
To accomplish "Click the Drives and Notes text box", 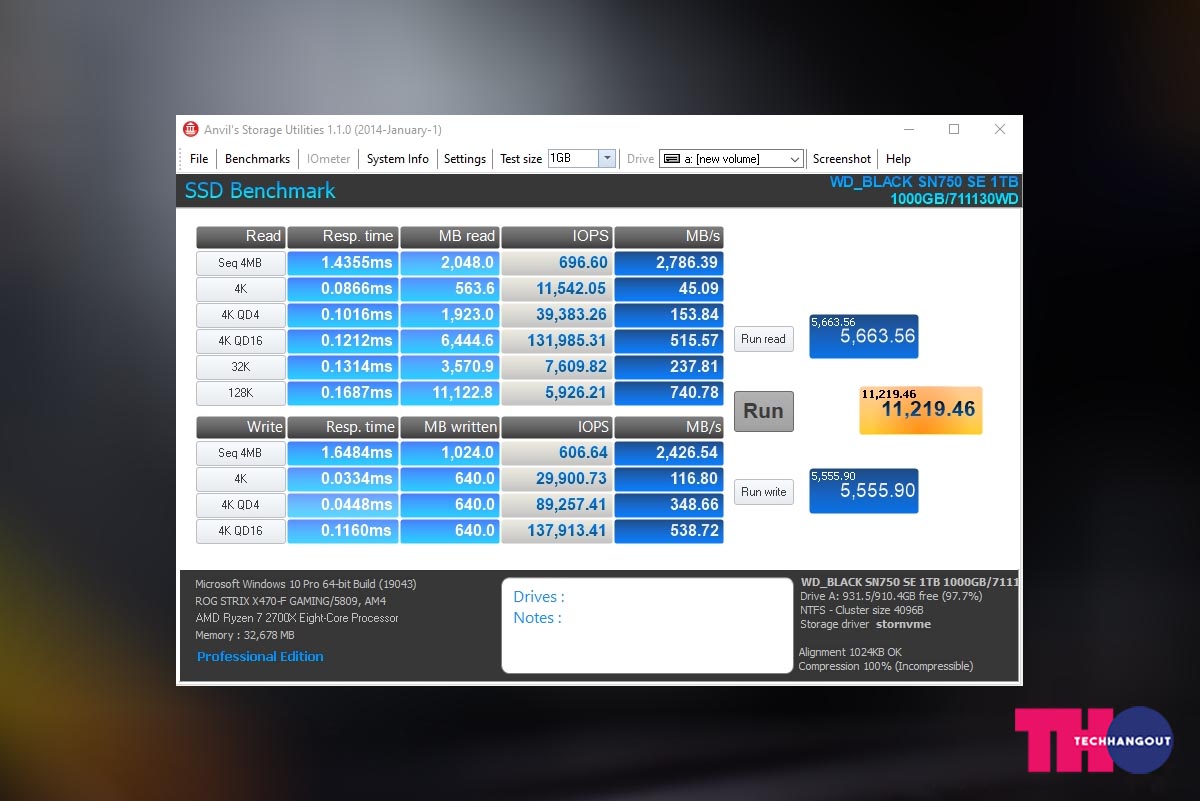I will point(647,625).
